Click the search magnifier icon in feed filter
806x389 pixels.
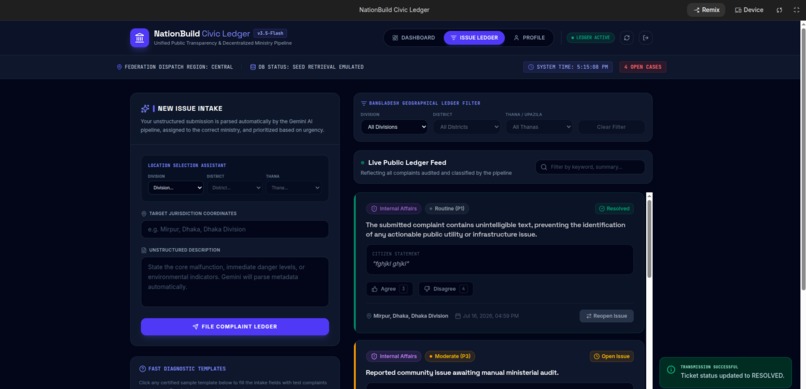coord(544,167)
